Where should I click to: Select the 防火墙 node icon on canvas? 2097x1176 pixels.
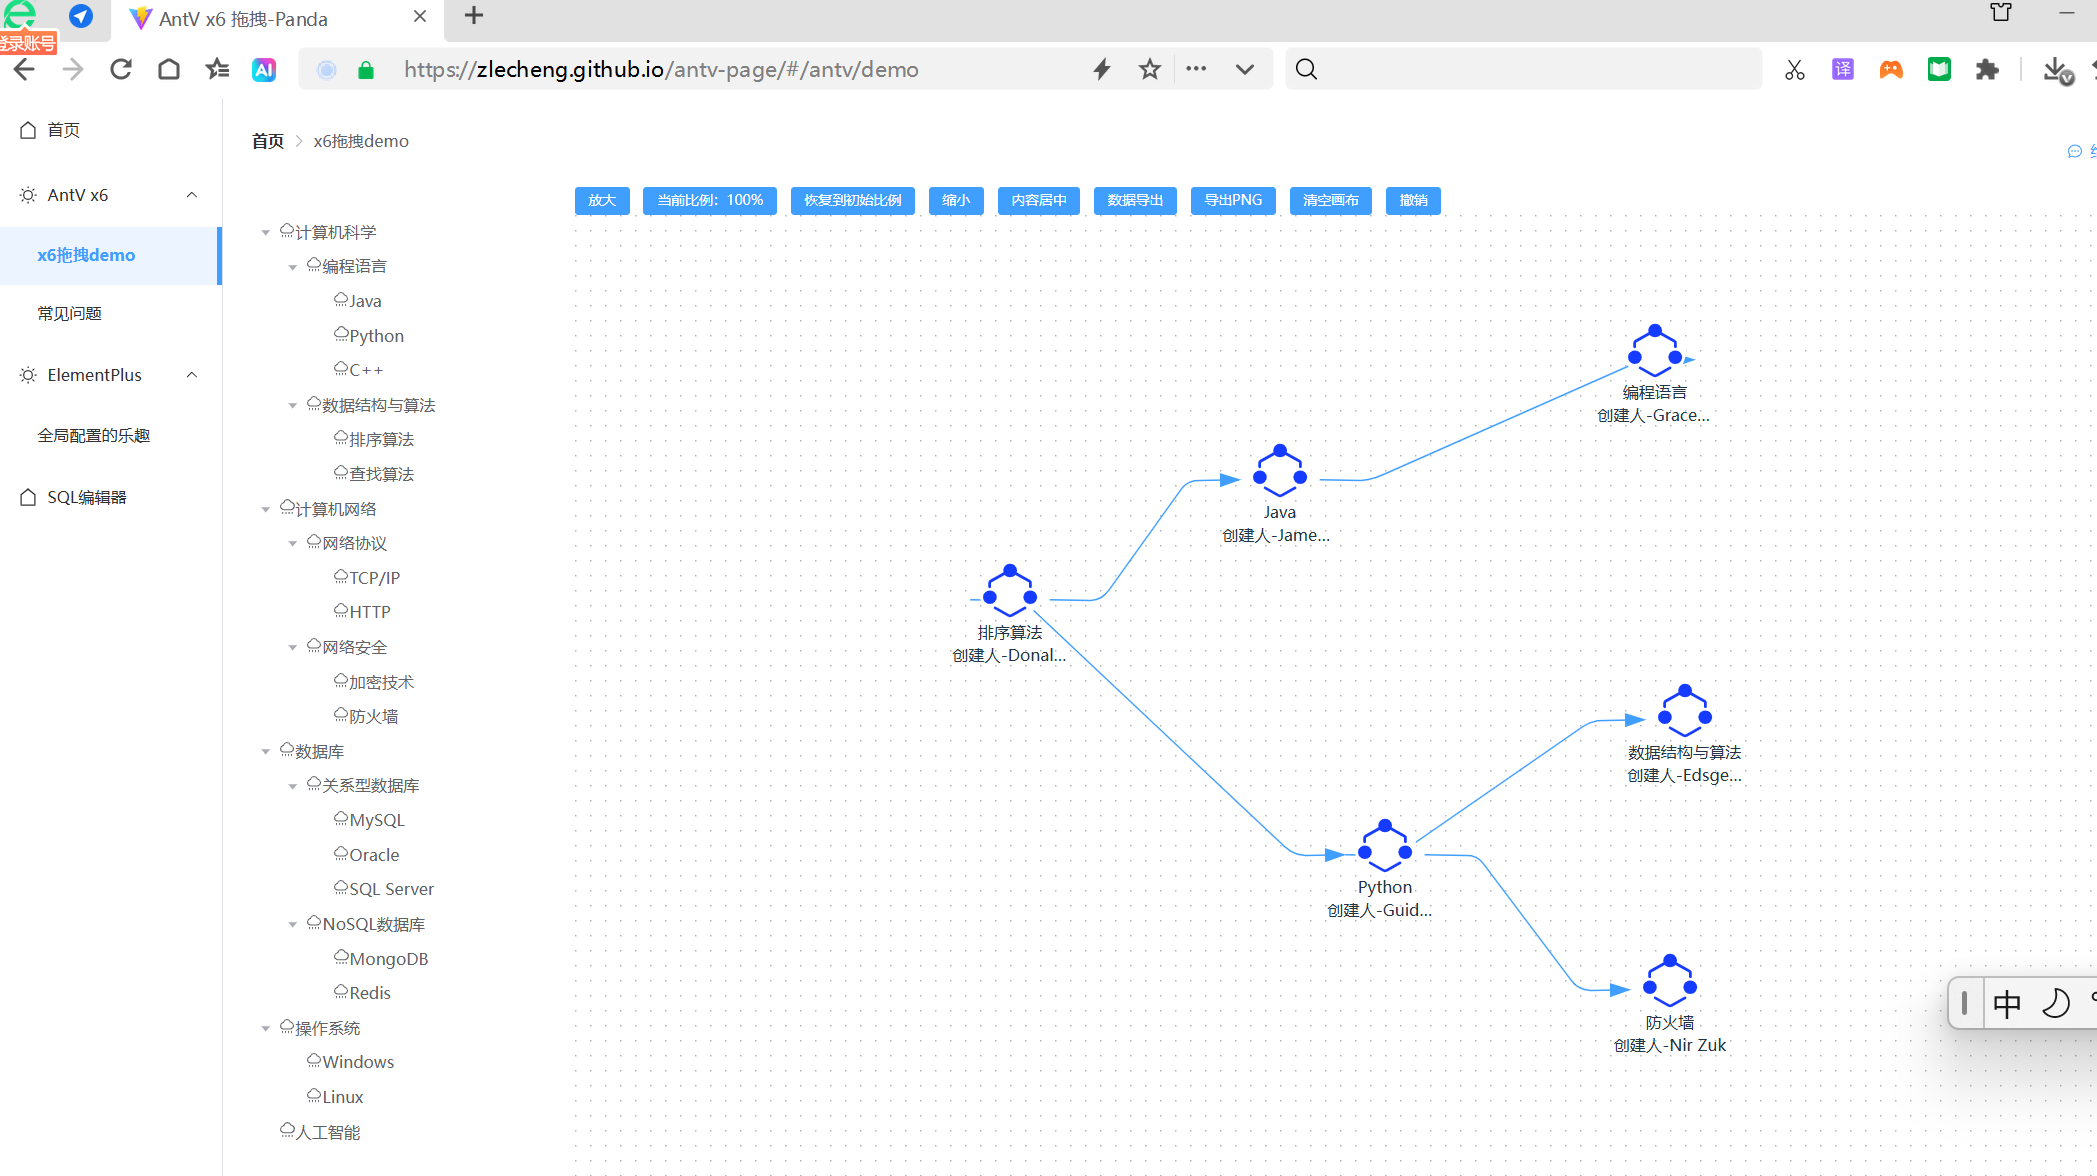(x=1669, y=981)
